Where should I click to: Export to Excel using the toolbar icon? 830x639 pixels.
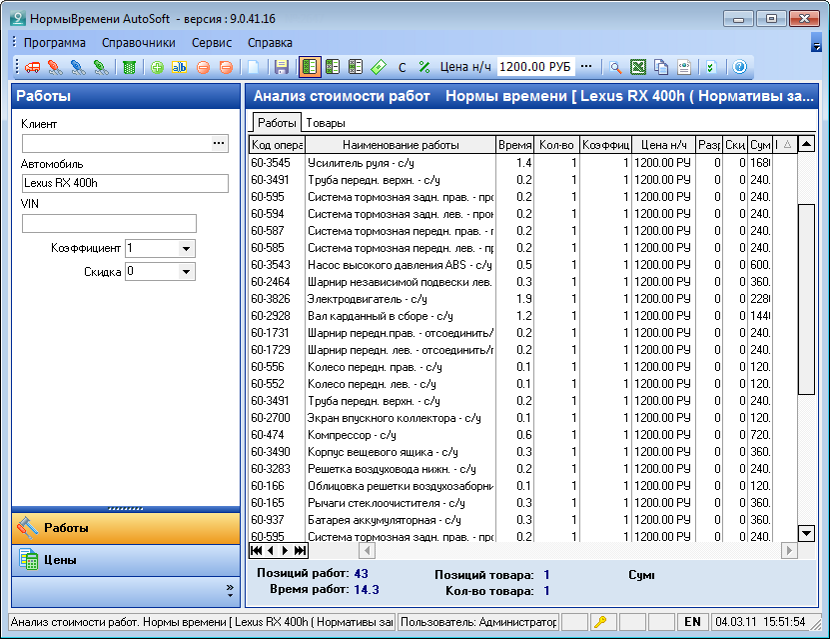coord(638,67)
